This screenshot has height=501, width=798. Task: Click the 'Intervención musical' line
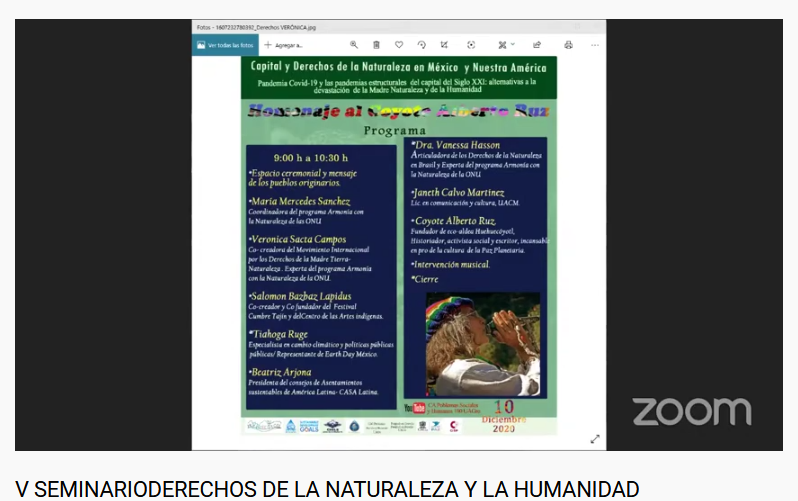[450, 265]
